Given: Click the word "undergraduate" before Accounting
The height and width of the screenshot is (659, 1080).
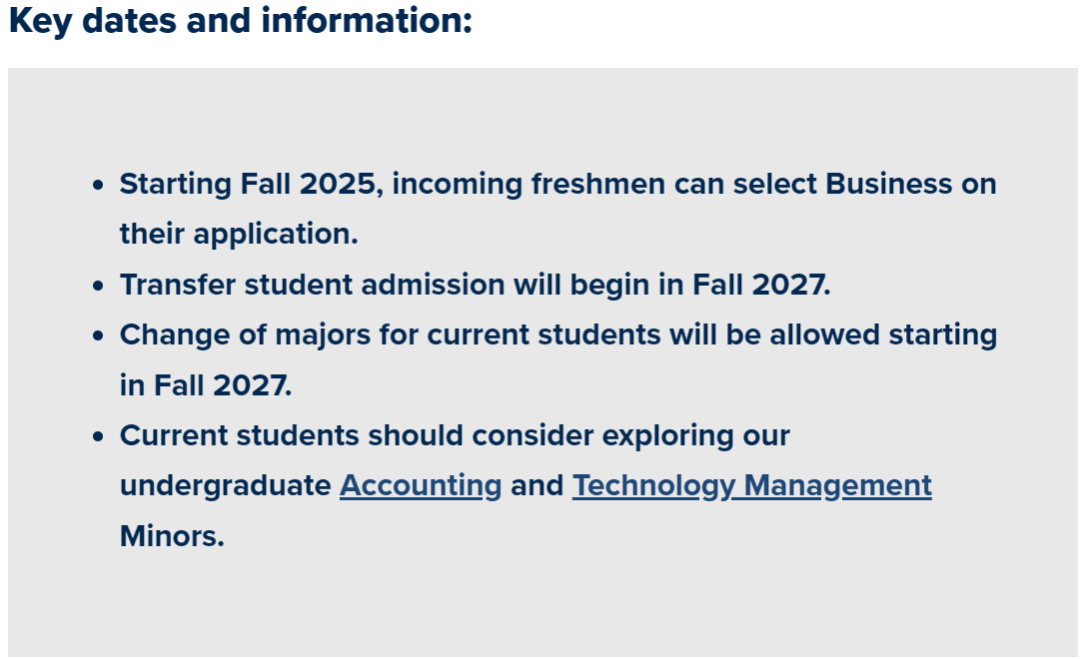Looking at the screenshot, I should 225,486.
